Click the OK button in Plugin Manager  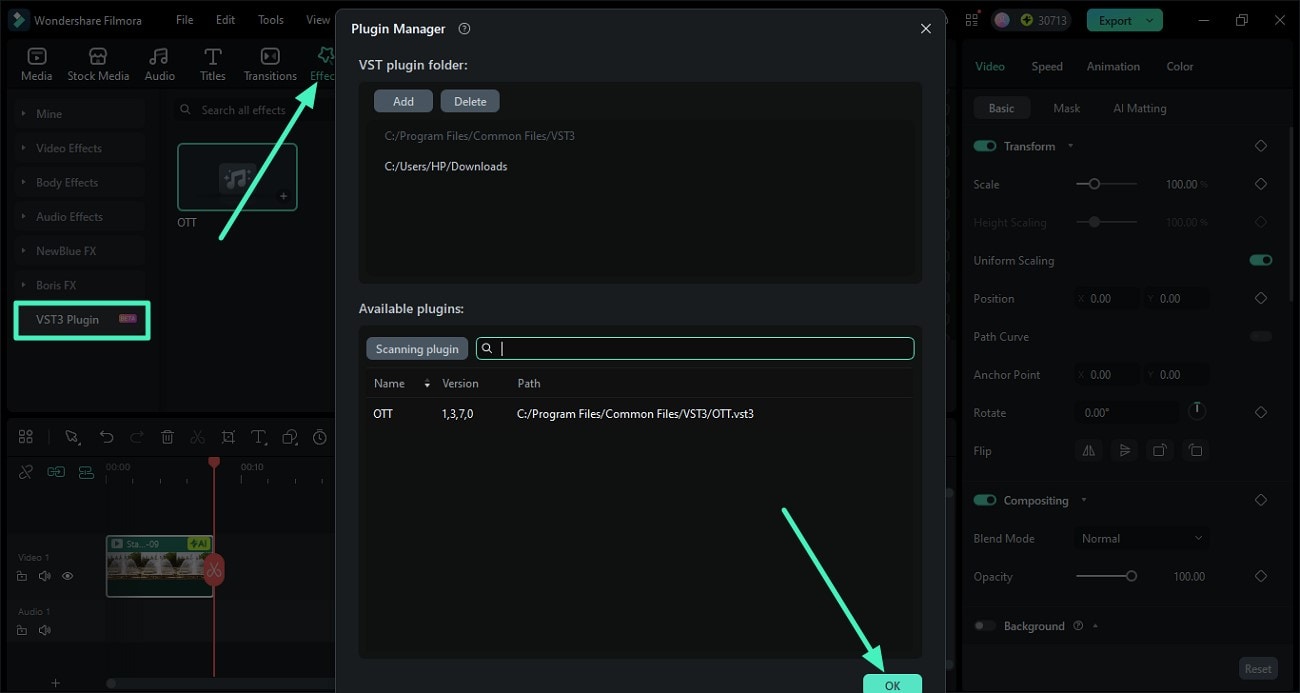pyautogui.click(x=892, y=685)
